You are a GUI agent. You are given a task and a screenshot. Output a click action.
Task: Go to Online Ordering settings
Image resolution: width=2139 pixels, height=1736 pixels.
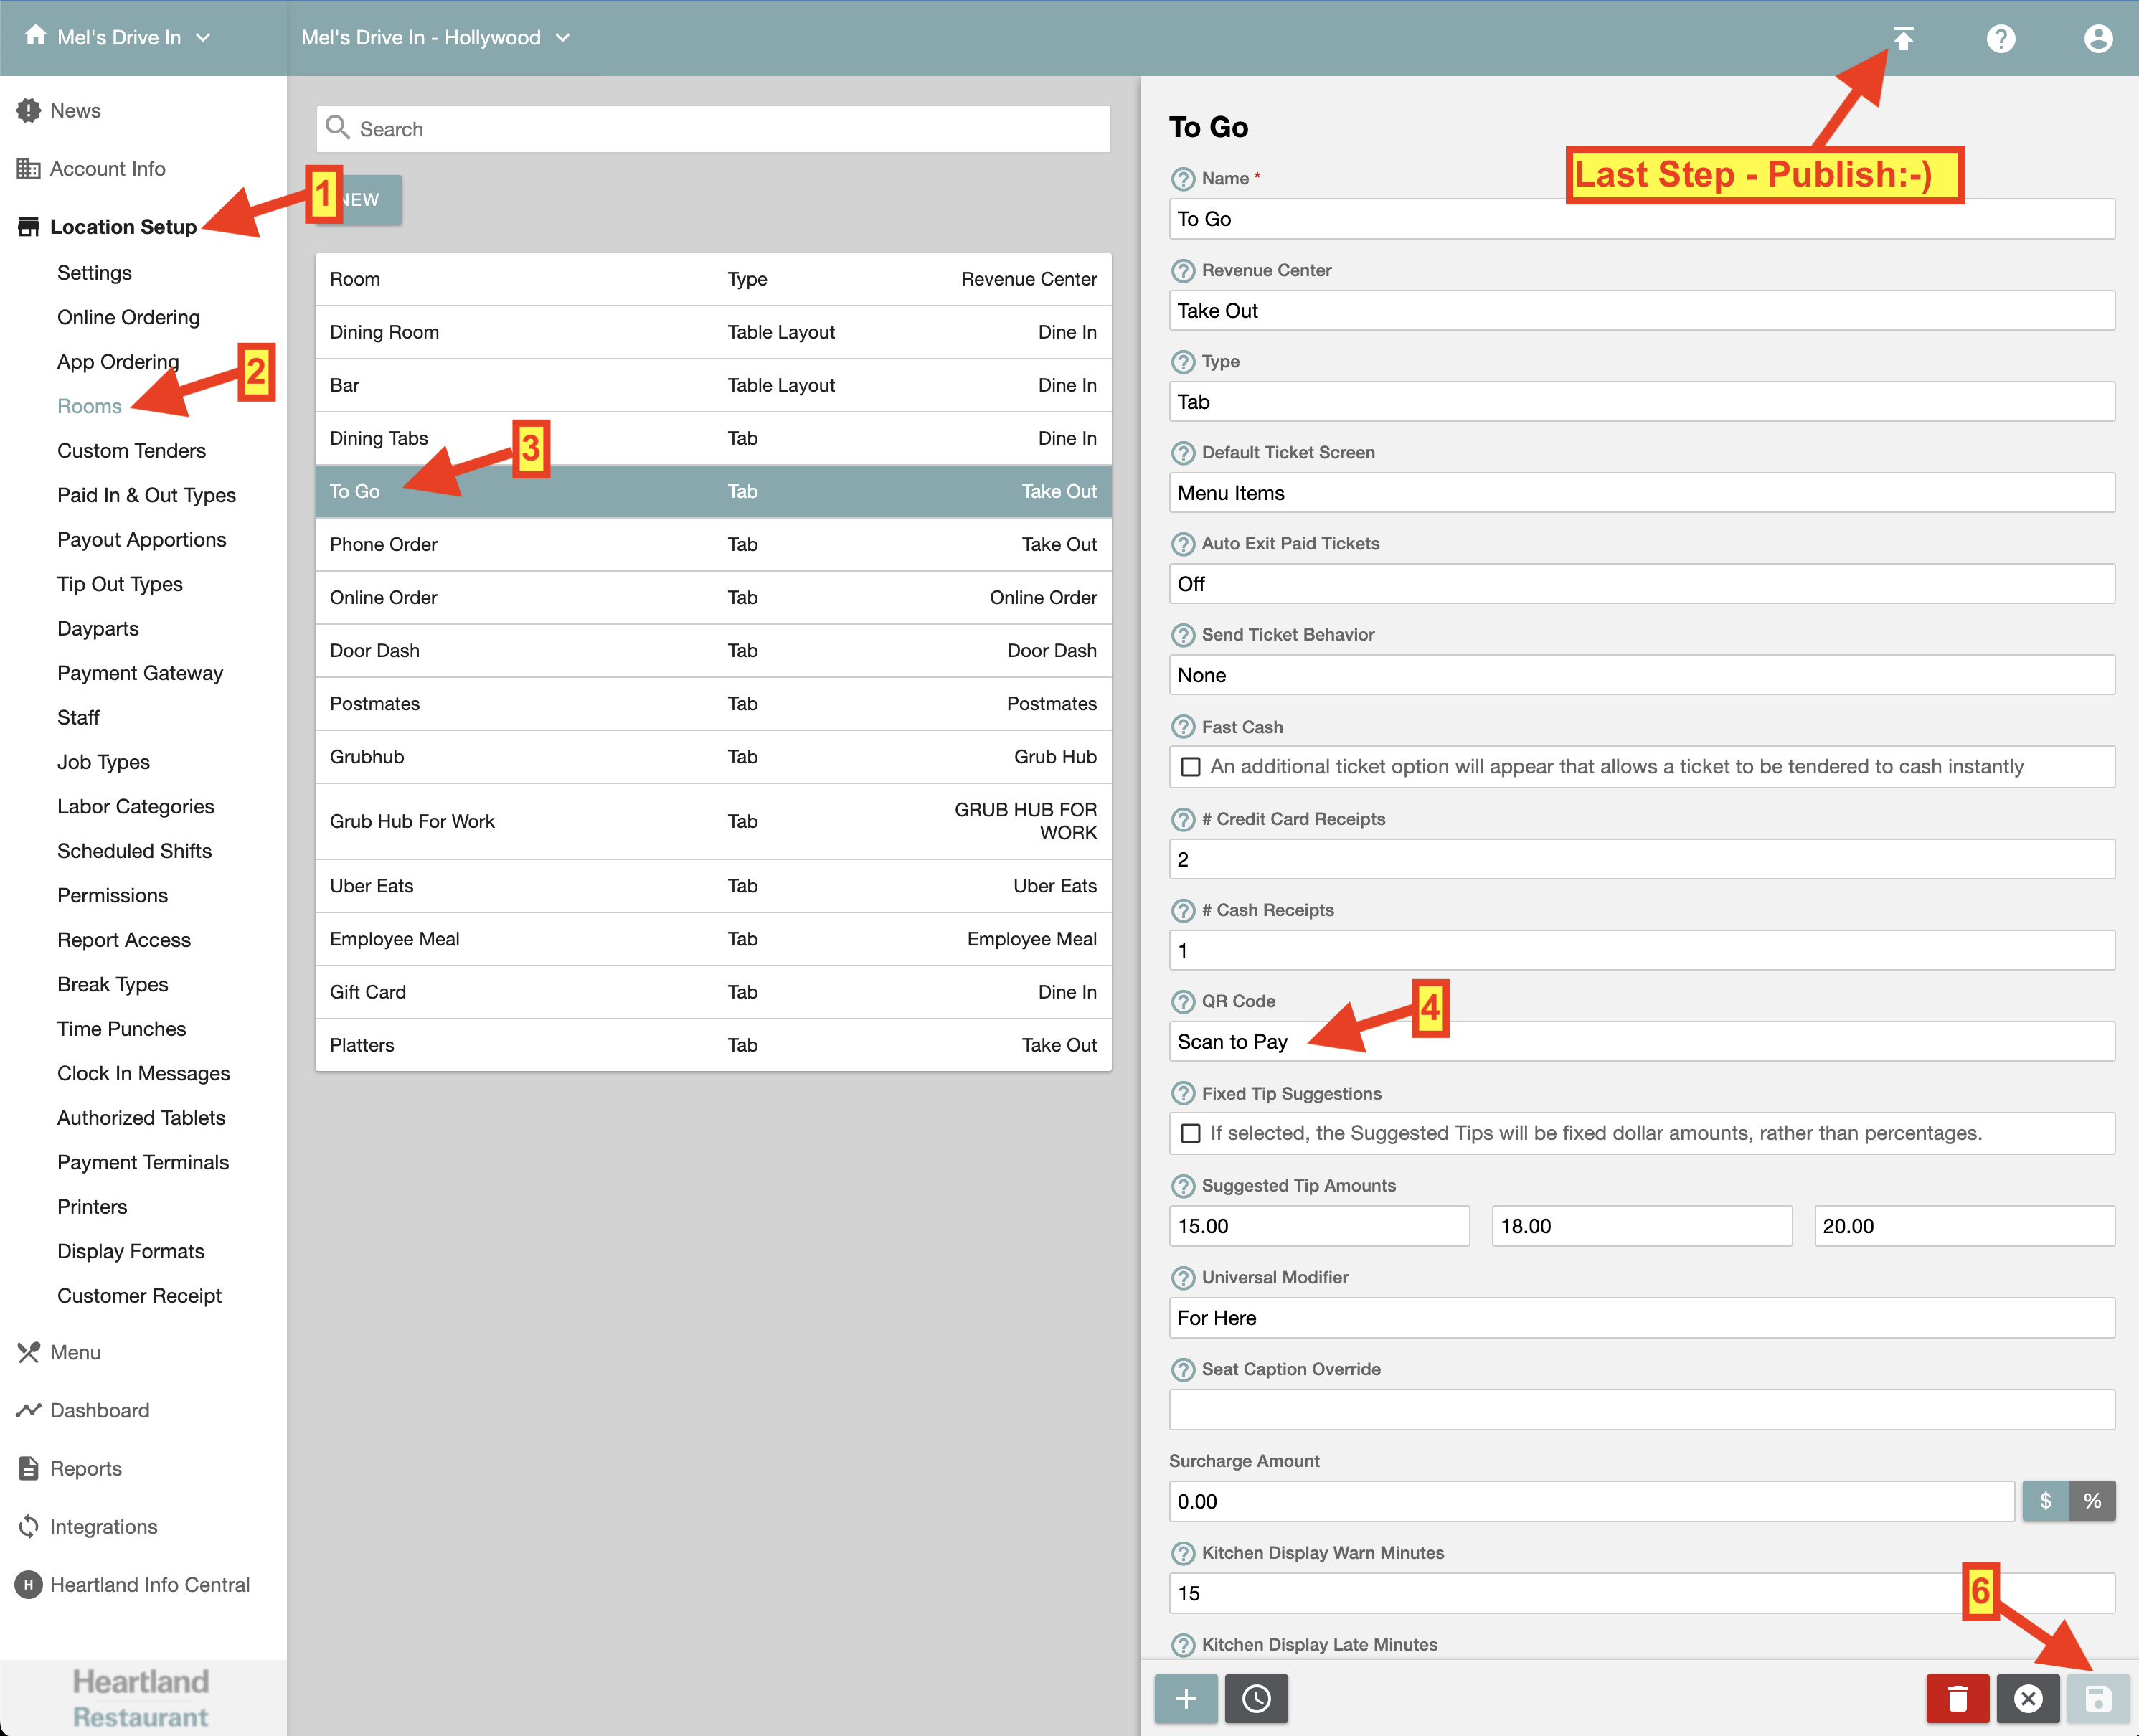point(129,317)
